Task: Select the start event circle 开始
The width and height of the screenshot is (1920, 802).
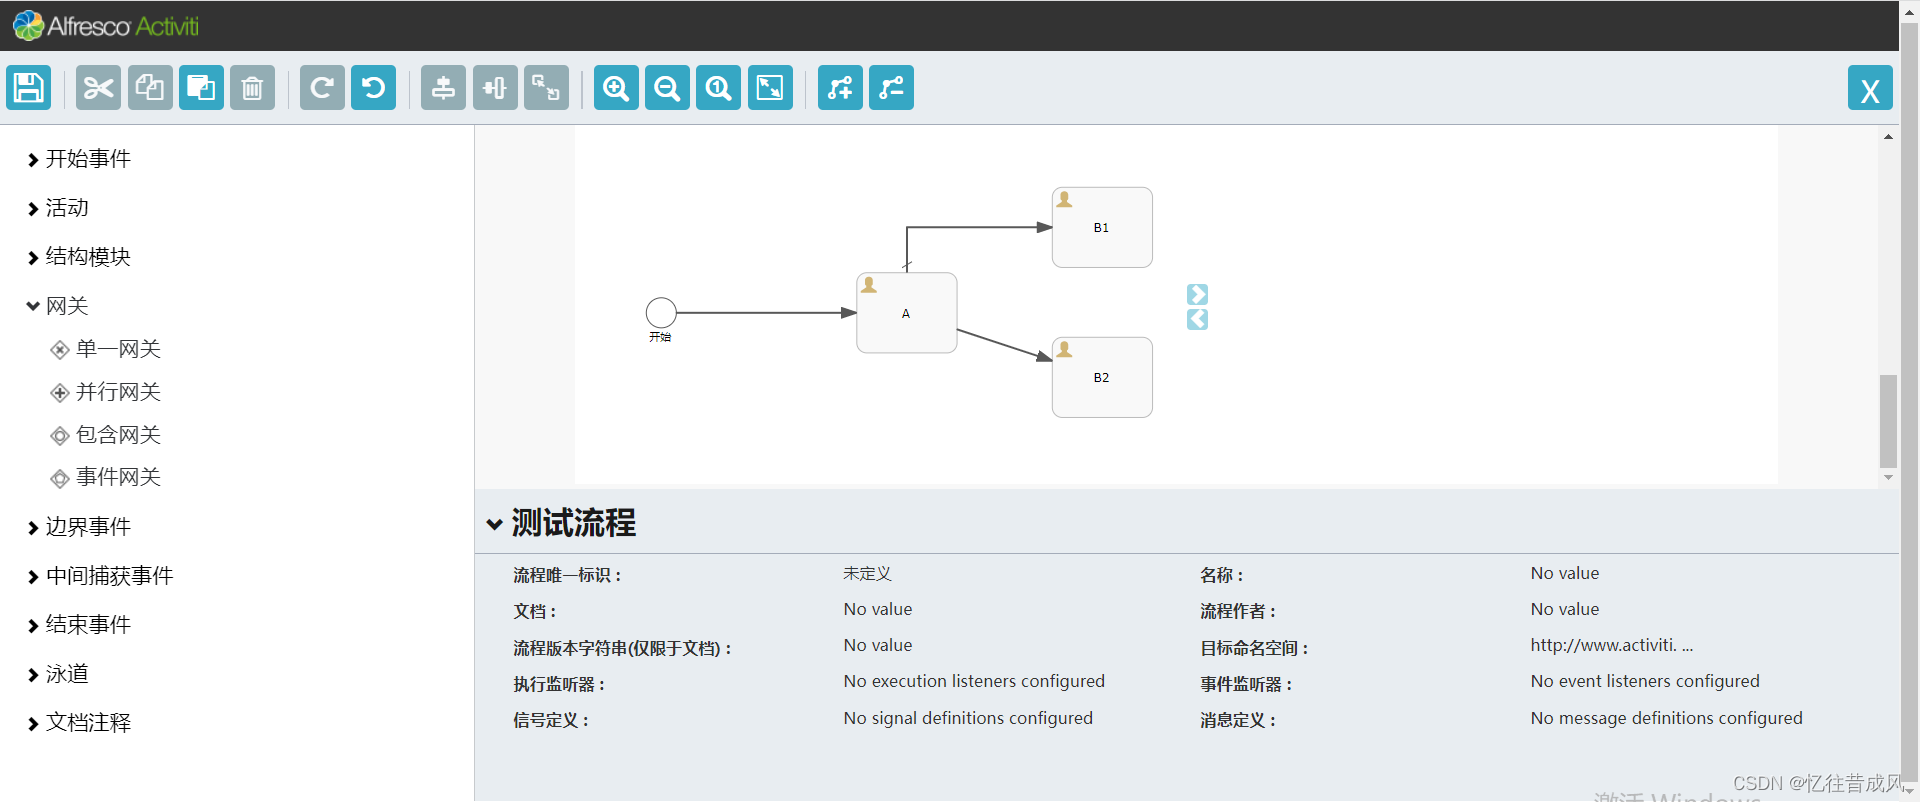Action: 661,313
